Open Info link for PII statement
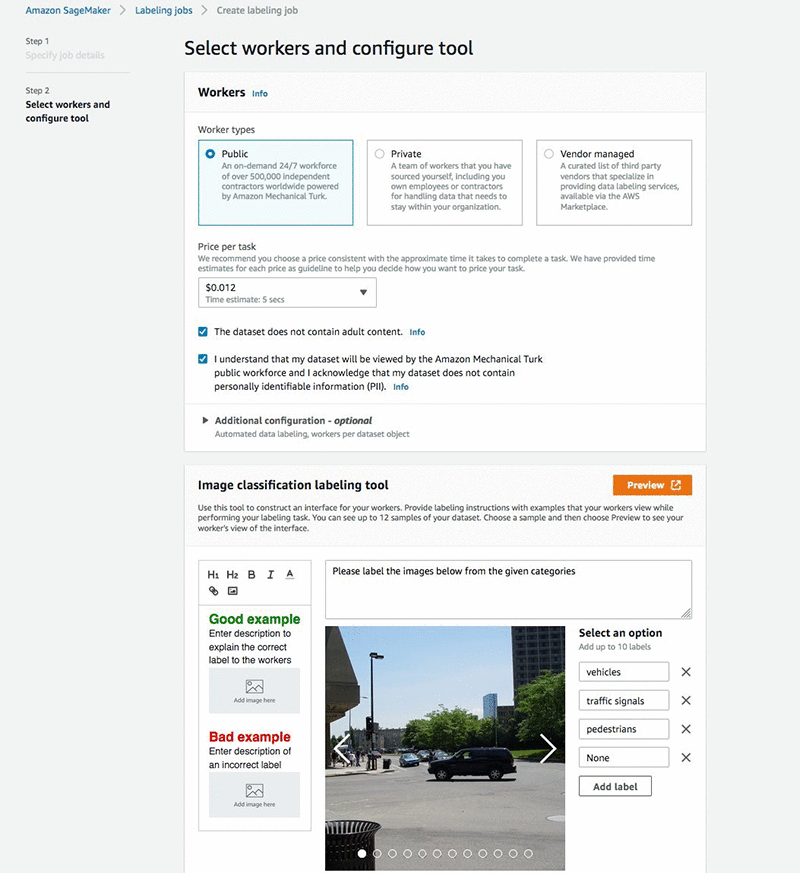Screen dimensions: 800x873 point(401,387)
